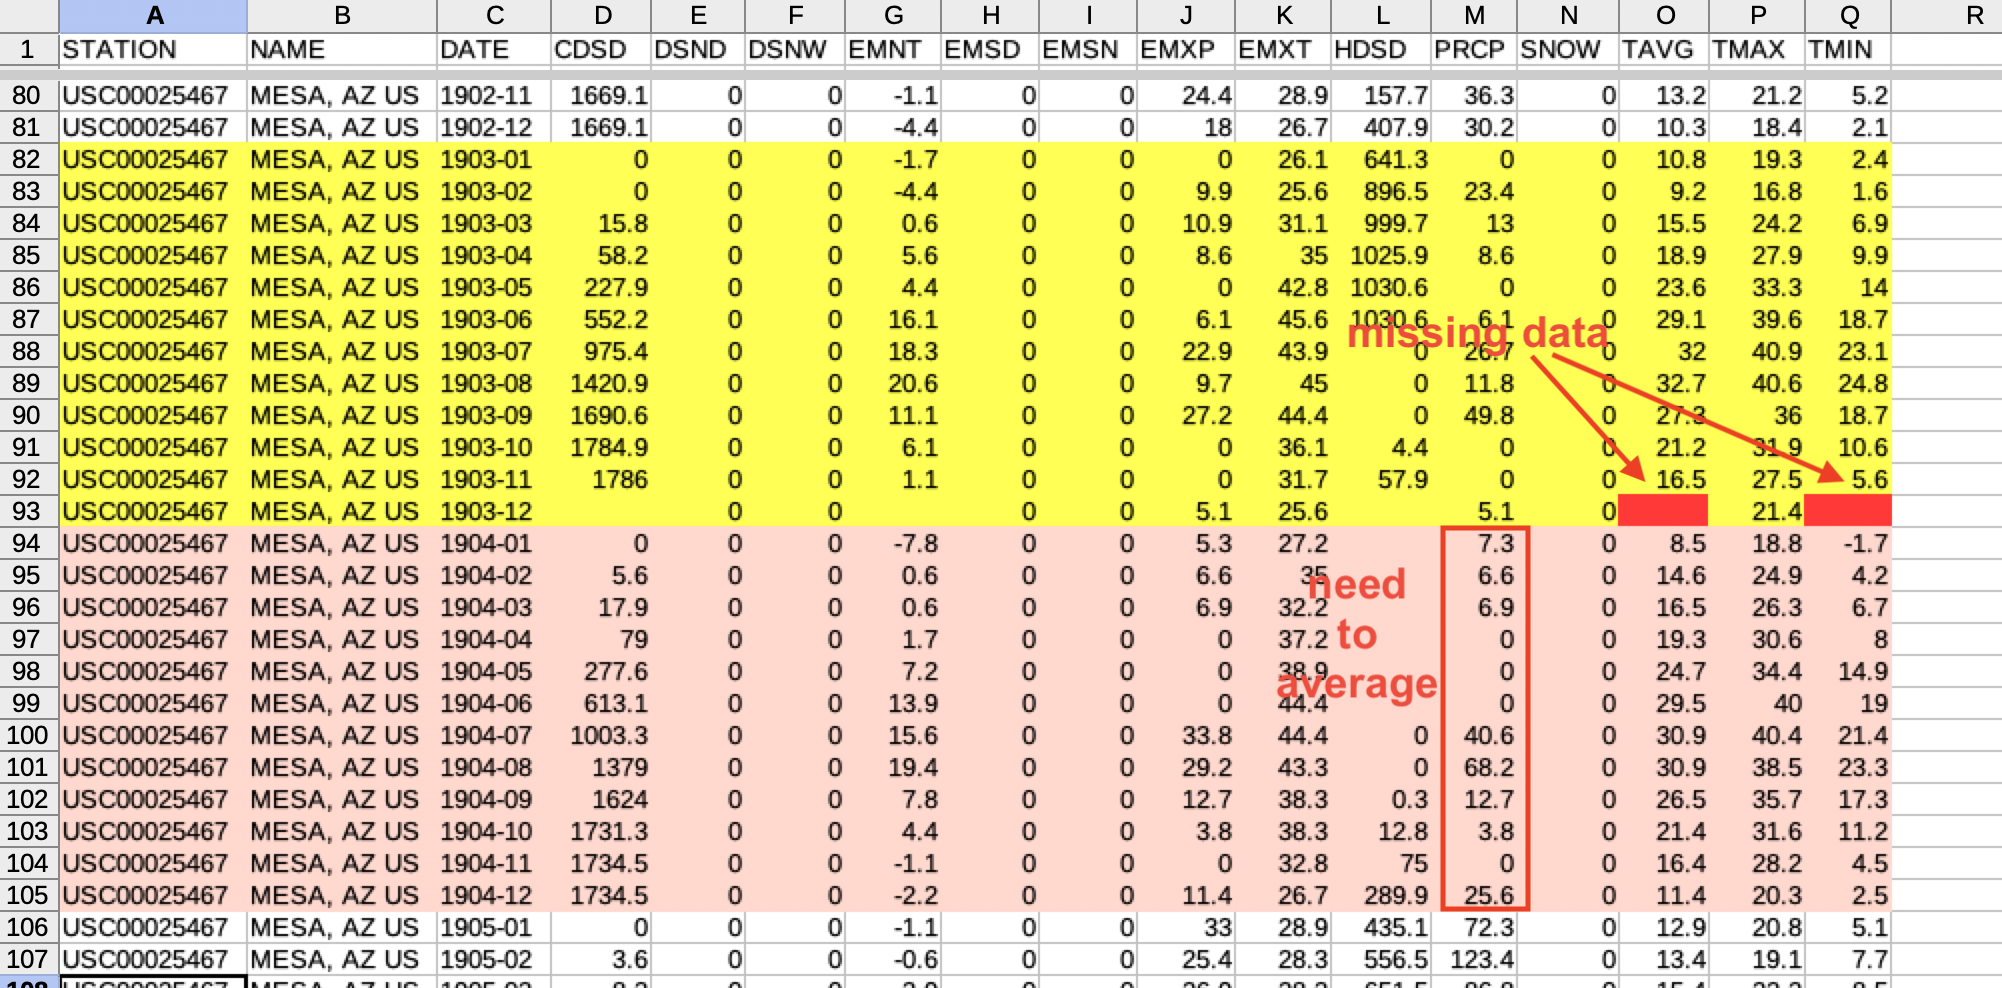Viewport: 2002px width, 988px height.
Task: Select the date cell 1904-01
Action: 494,543
